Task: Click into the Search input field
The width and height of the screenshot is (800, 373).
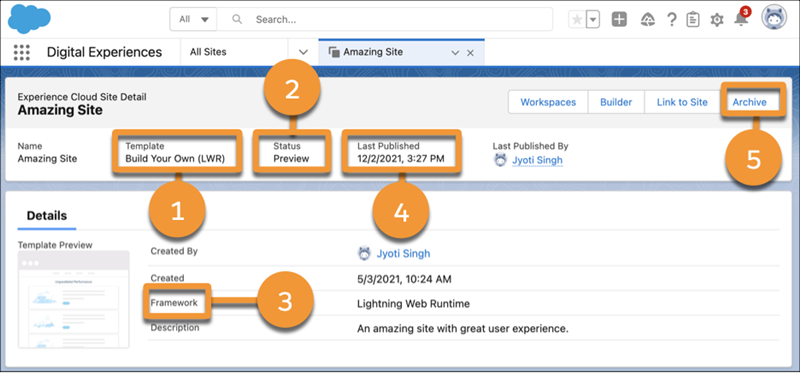Action: tap(385, 19)
